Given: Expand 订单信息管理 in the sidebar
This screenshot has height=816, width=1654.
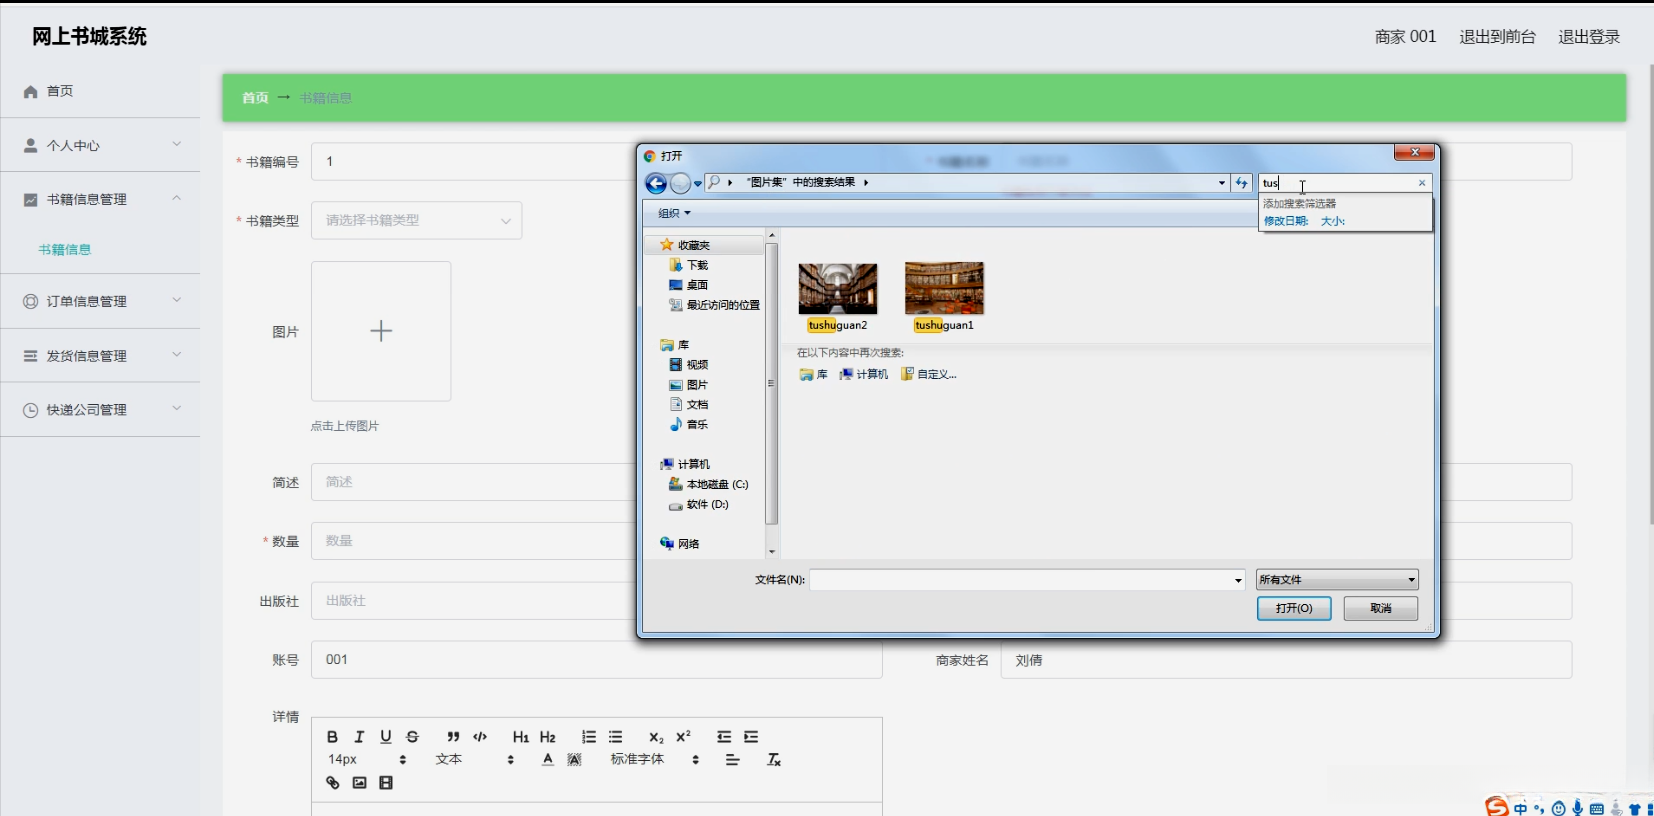Looking at the screenshot, I should pos(100,301).
